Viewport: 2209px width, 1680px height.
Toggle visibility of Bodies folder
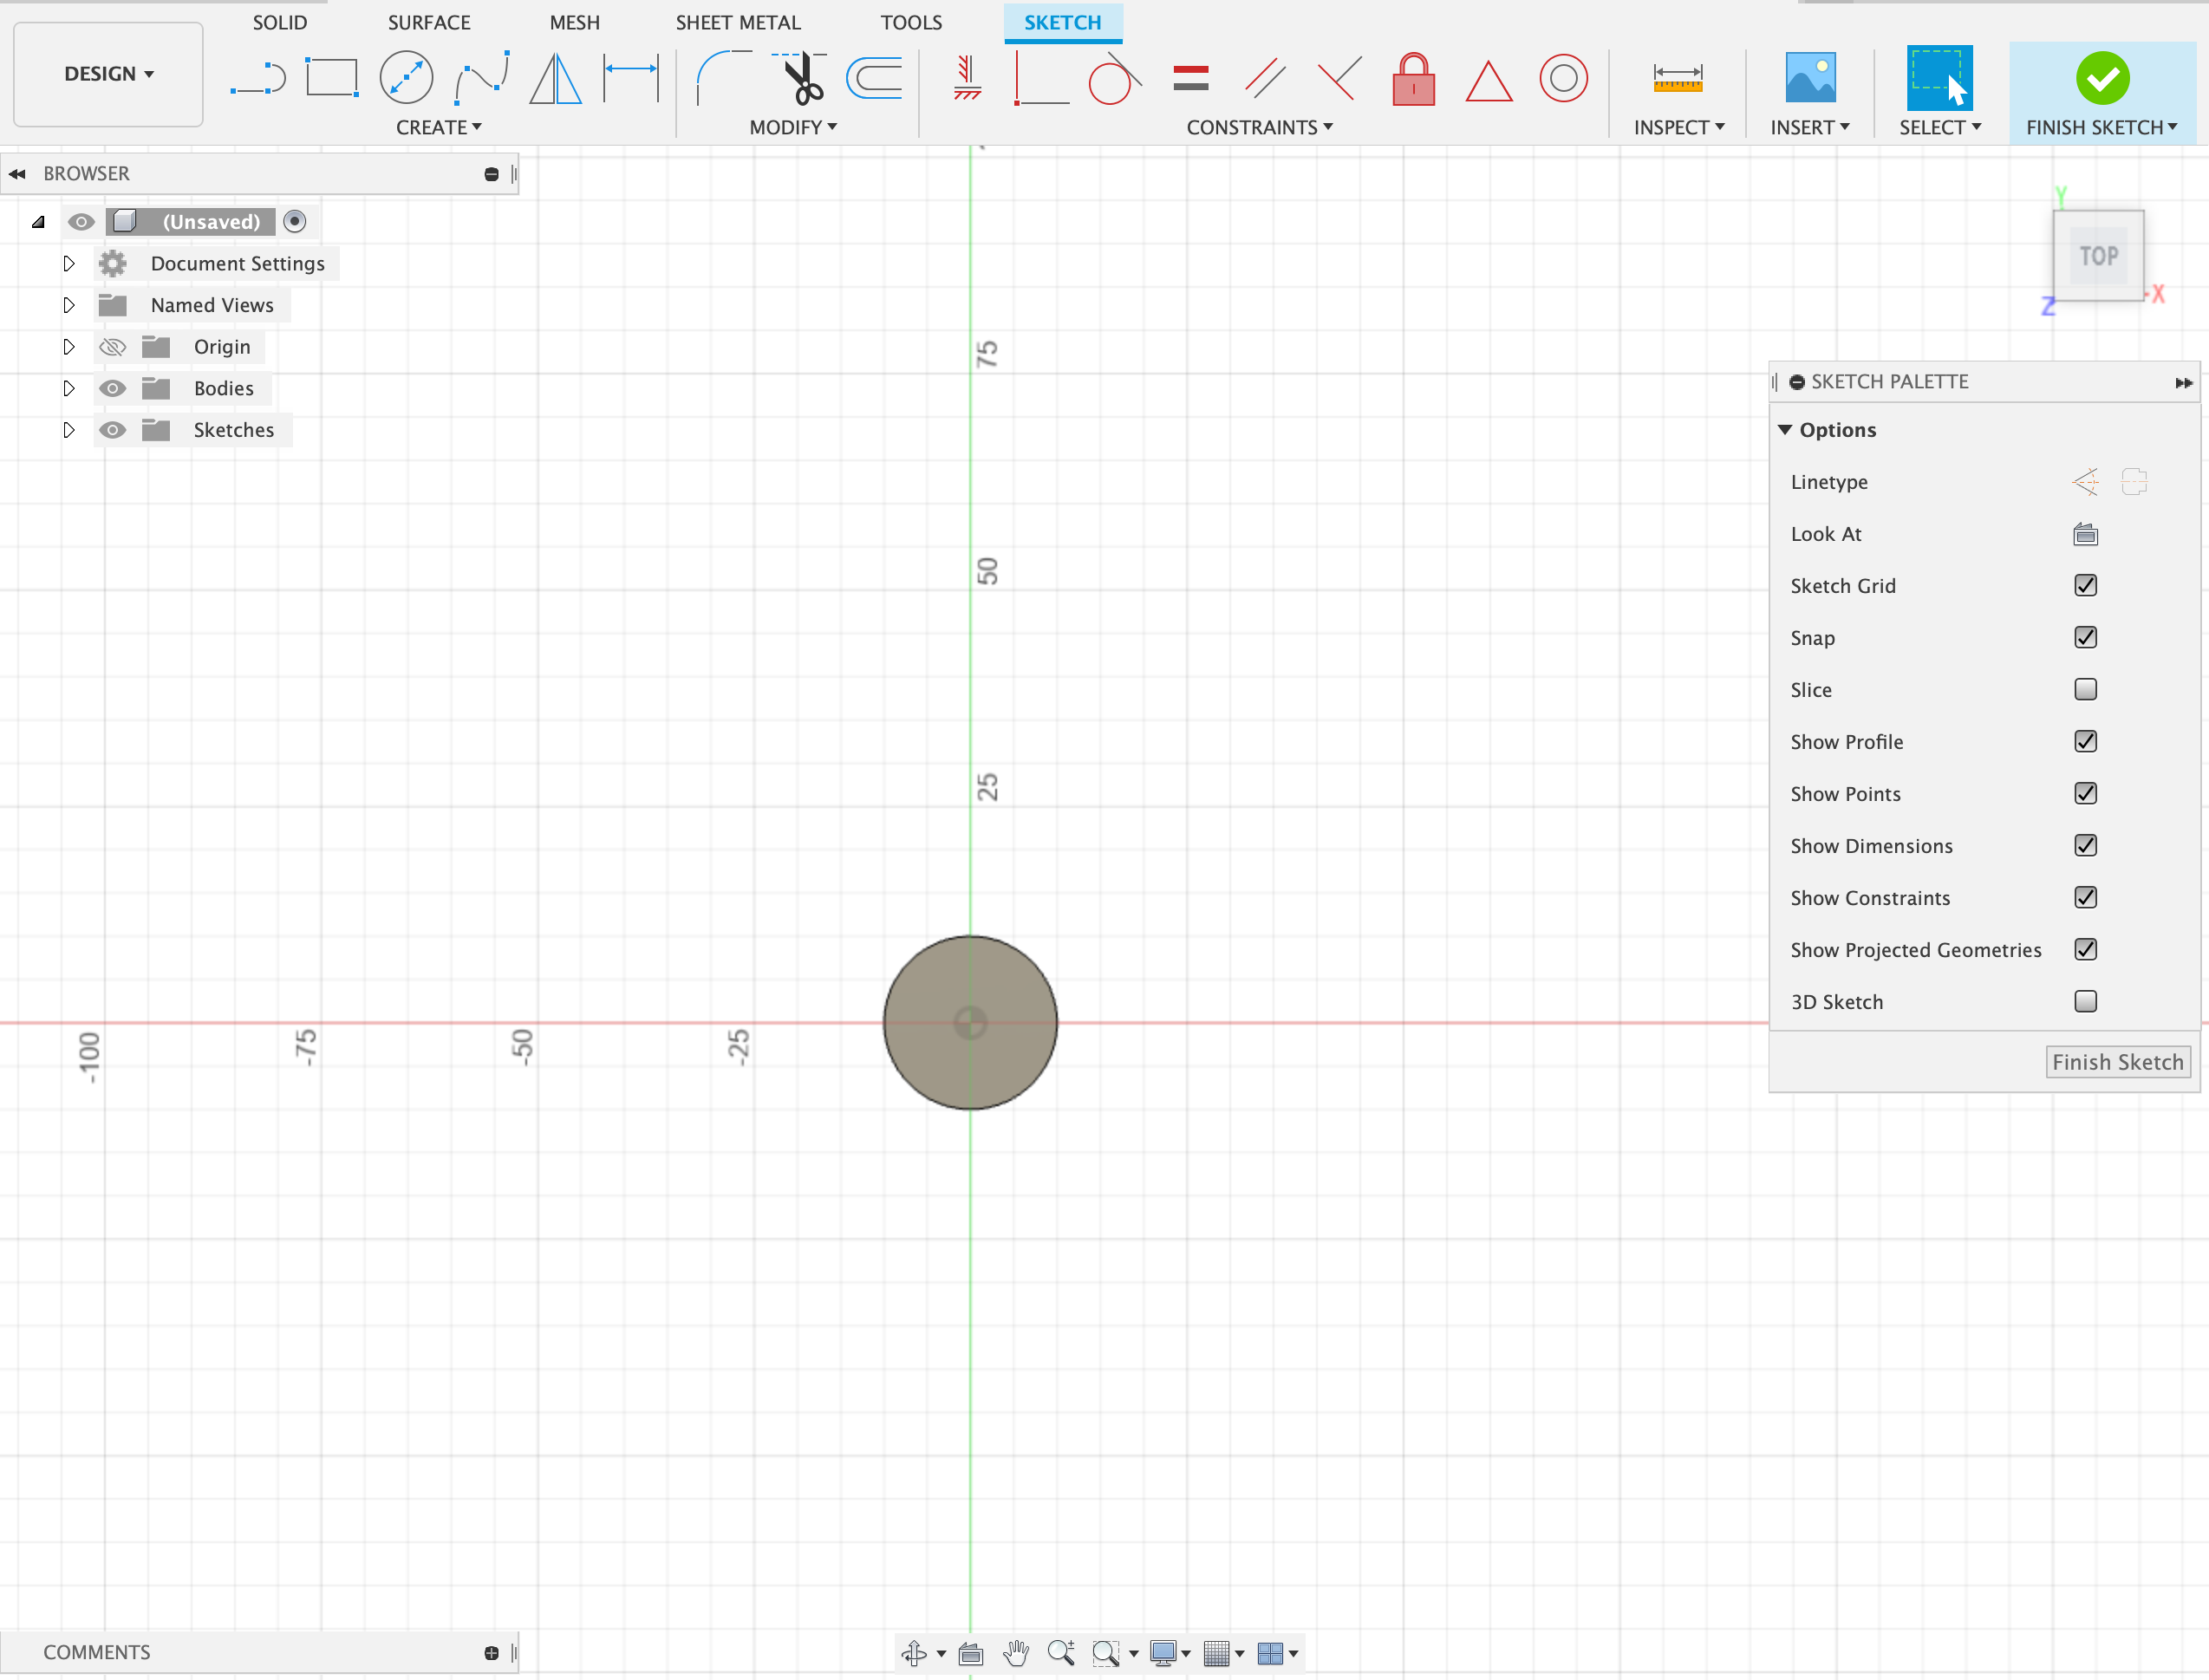(x=111, y=388)
